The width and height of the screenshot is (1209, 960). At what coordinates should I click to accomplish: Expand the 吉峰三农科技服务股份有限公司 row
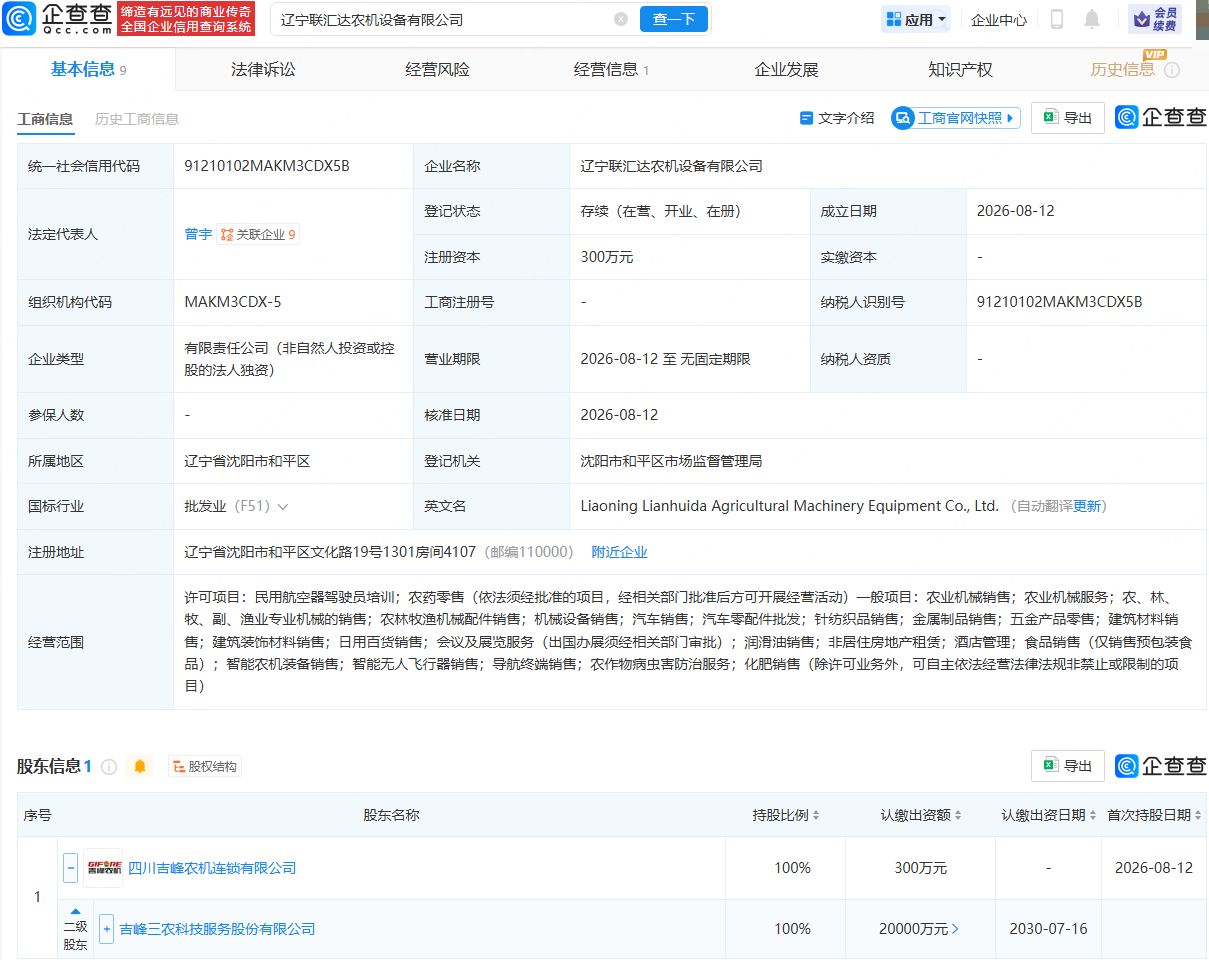pos(107,928)
